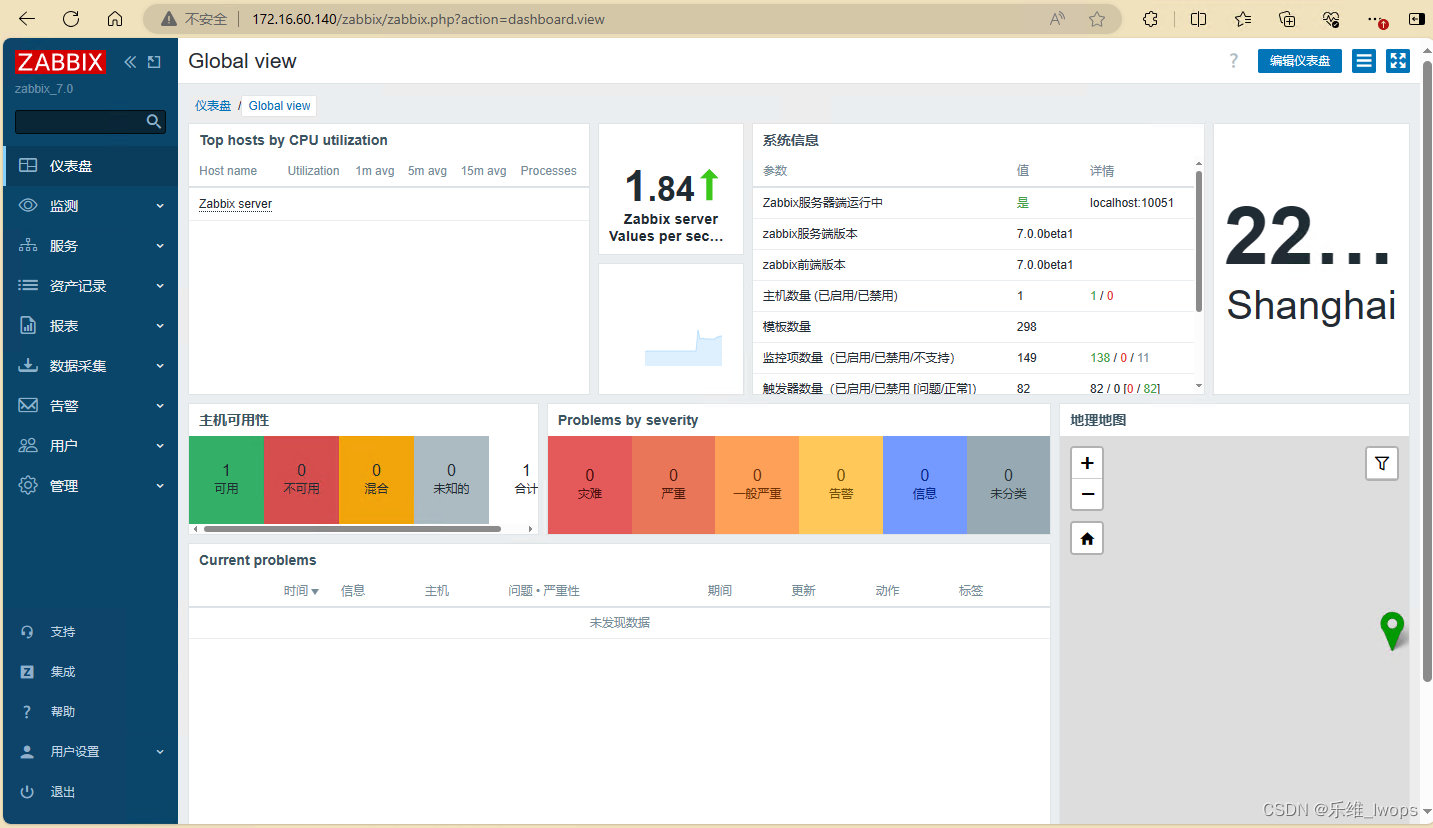
Task: Expand the 数据采集 data collection menu
Action: [90, 366]
